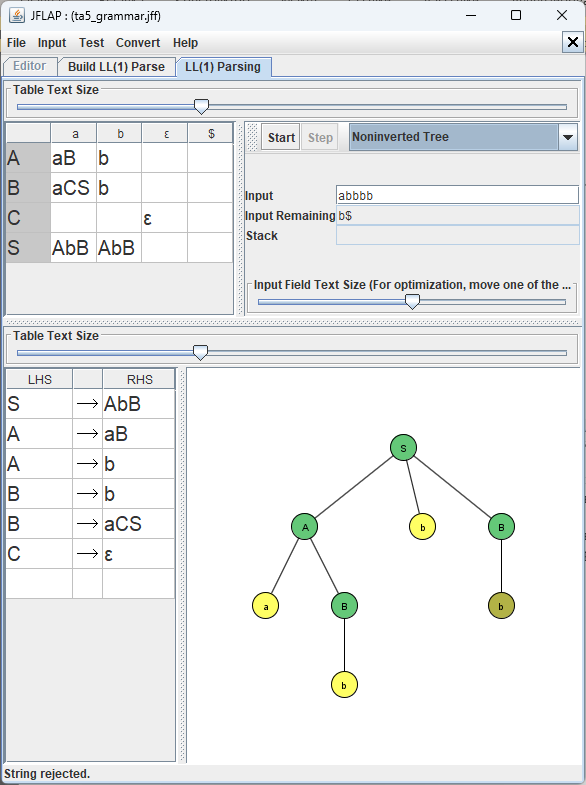Select the A node in the parse tree
The image size is (586, 785).
pos(305,527)
